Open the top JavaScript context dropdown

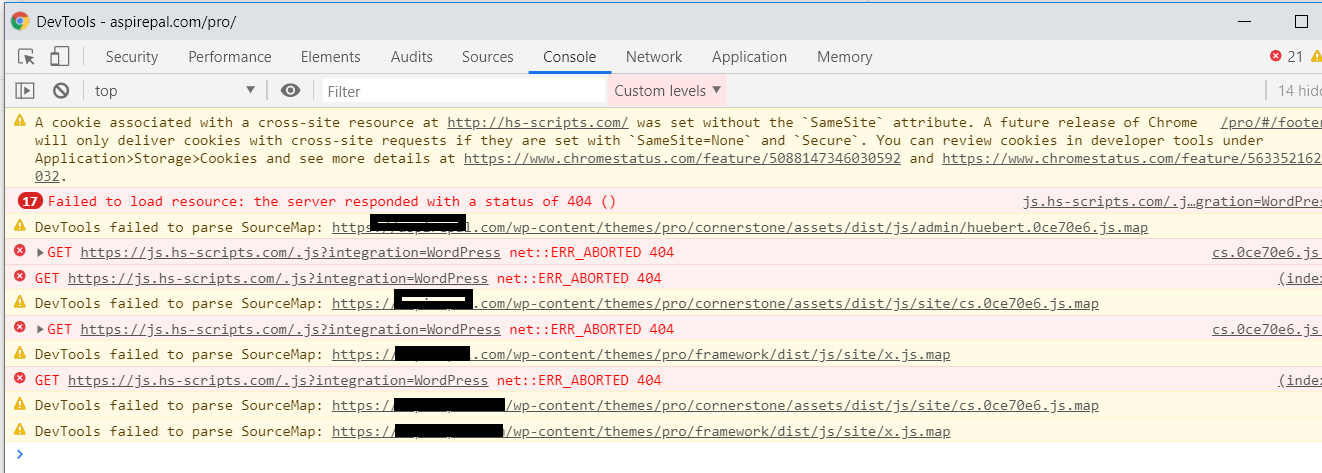(175, 91)
